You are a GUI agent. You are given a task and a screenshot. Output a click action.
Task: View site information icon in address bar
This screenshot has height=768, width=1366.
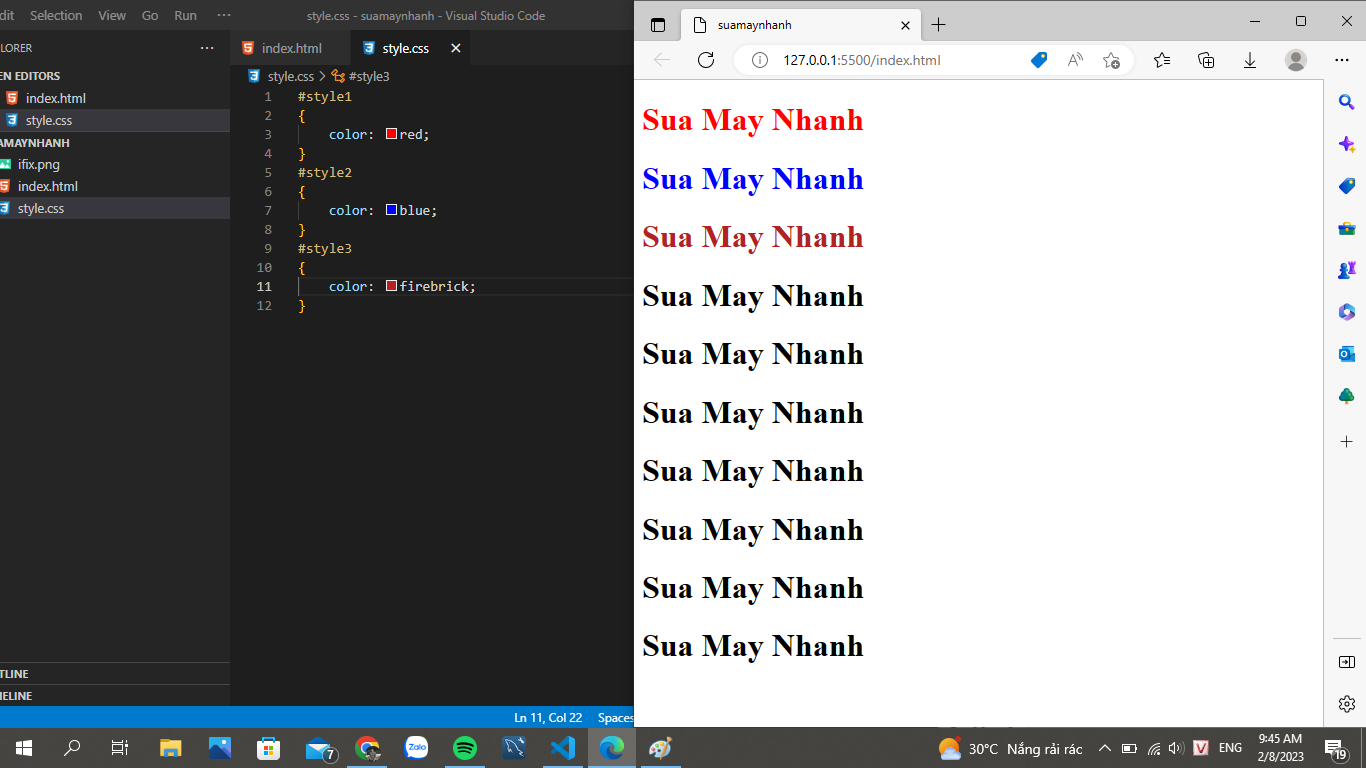(760, 60)
